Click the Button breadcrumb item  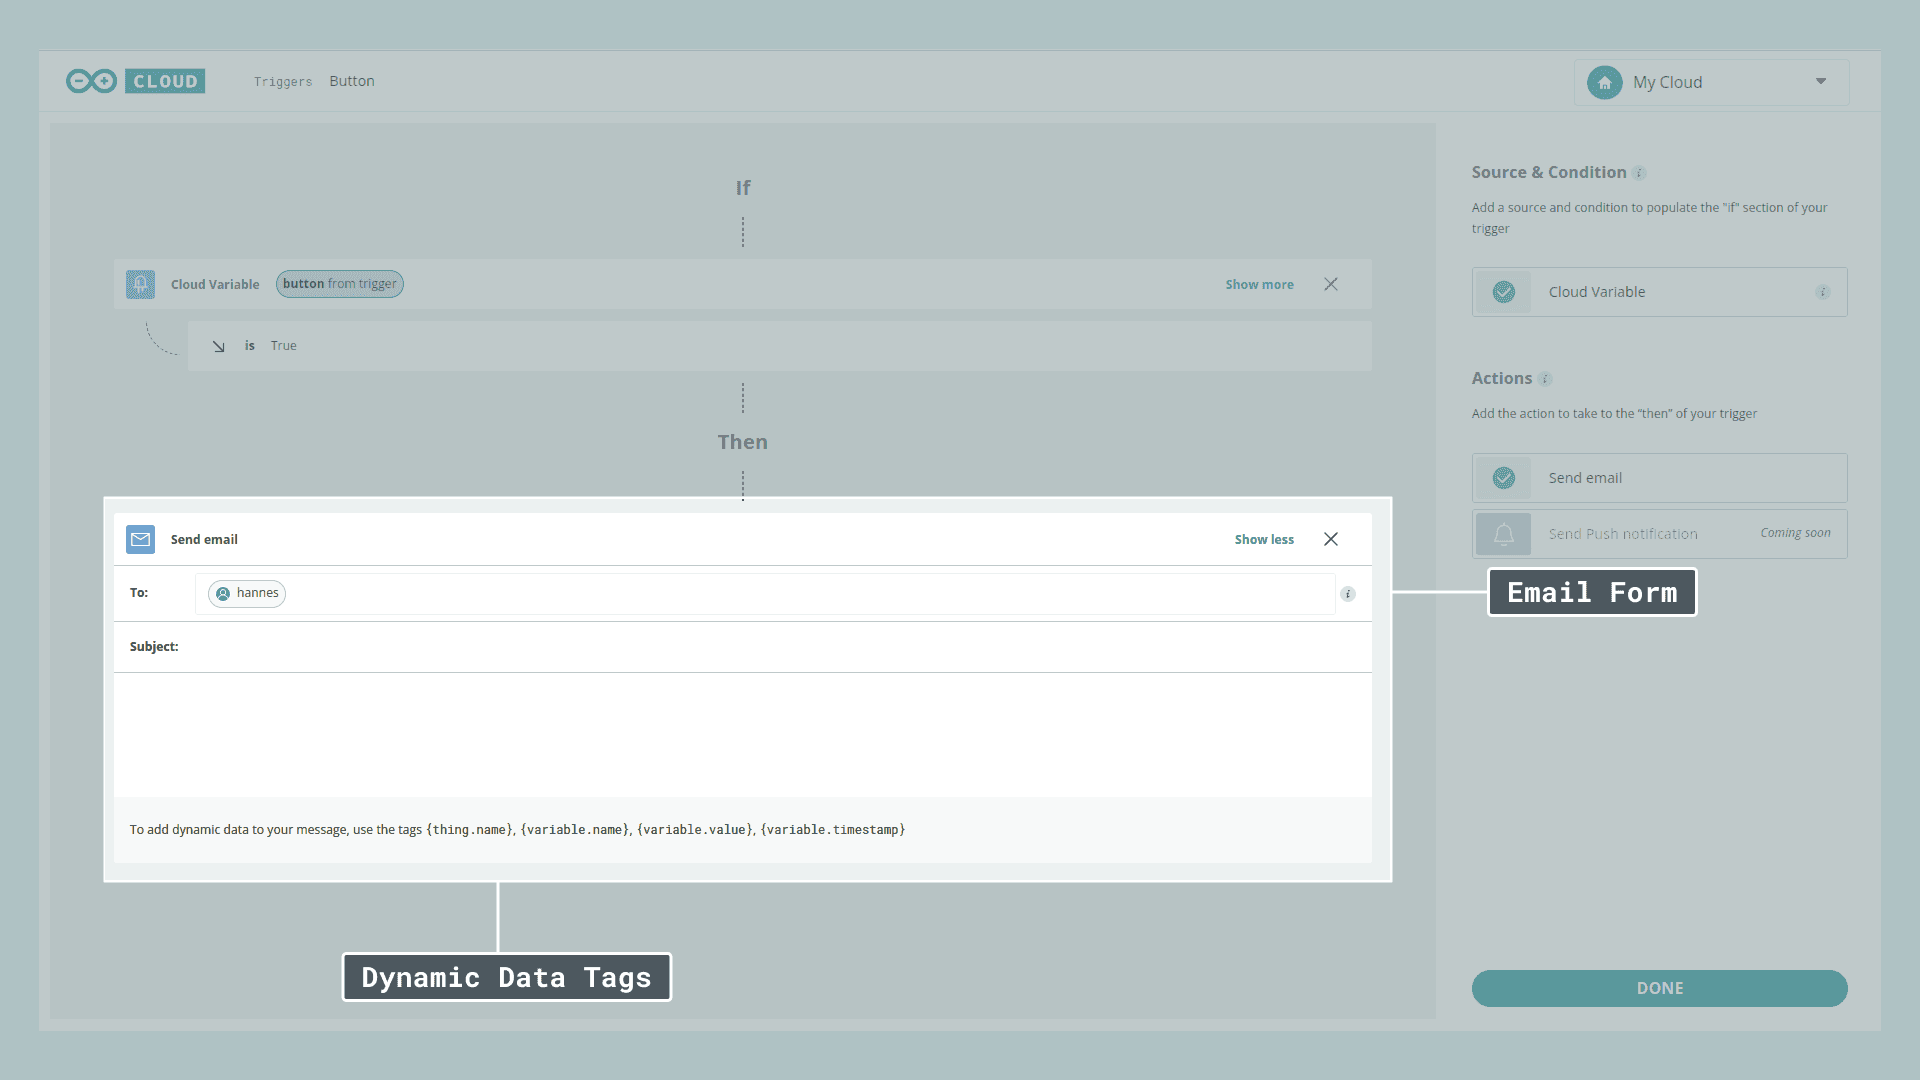[x=352, y=81]
